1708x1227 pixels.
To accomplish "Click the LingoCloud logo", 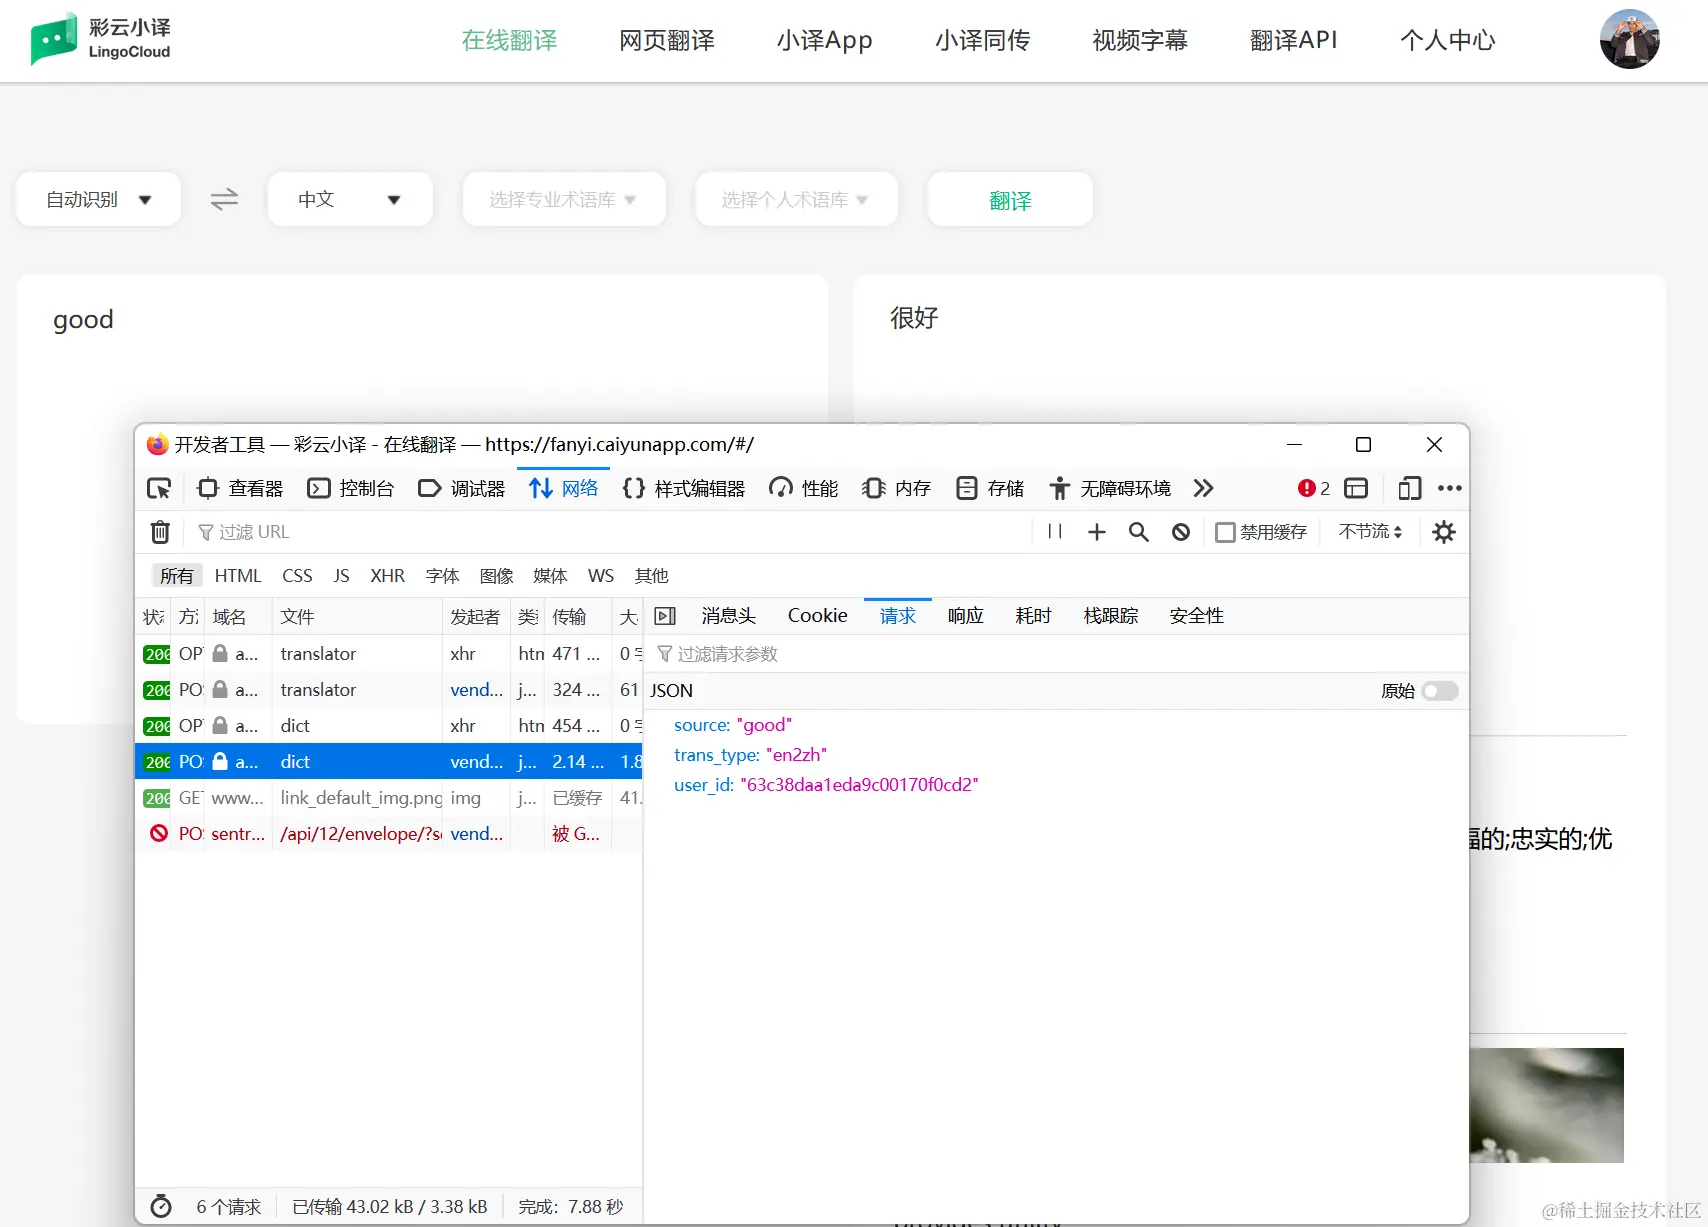I will pos(101,39).
